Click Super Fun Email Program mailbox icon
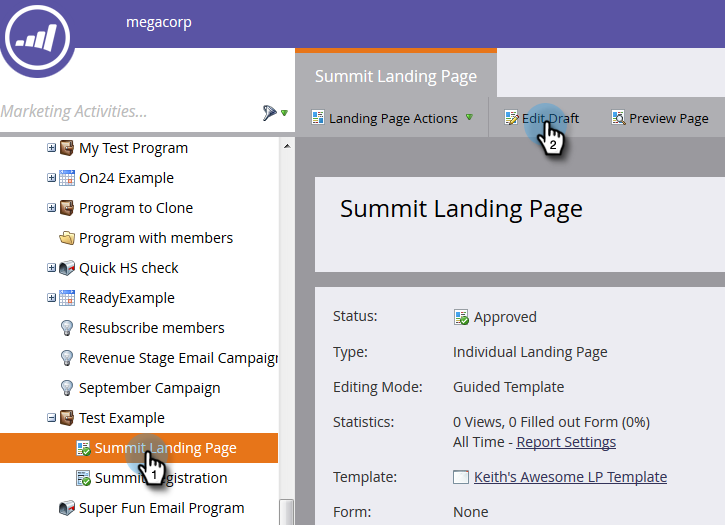This screenshot has width=725, height=525. (x=67, y=508)
